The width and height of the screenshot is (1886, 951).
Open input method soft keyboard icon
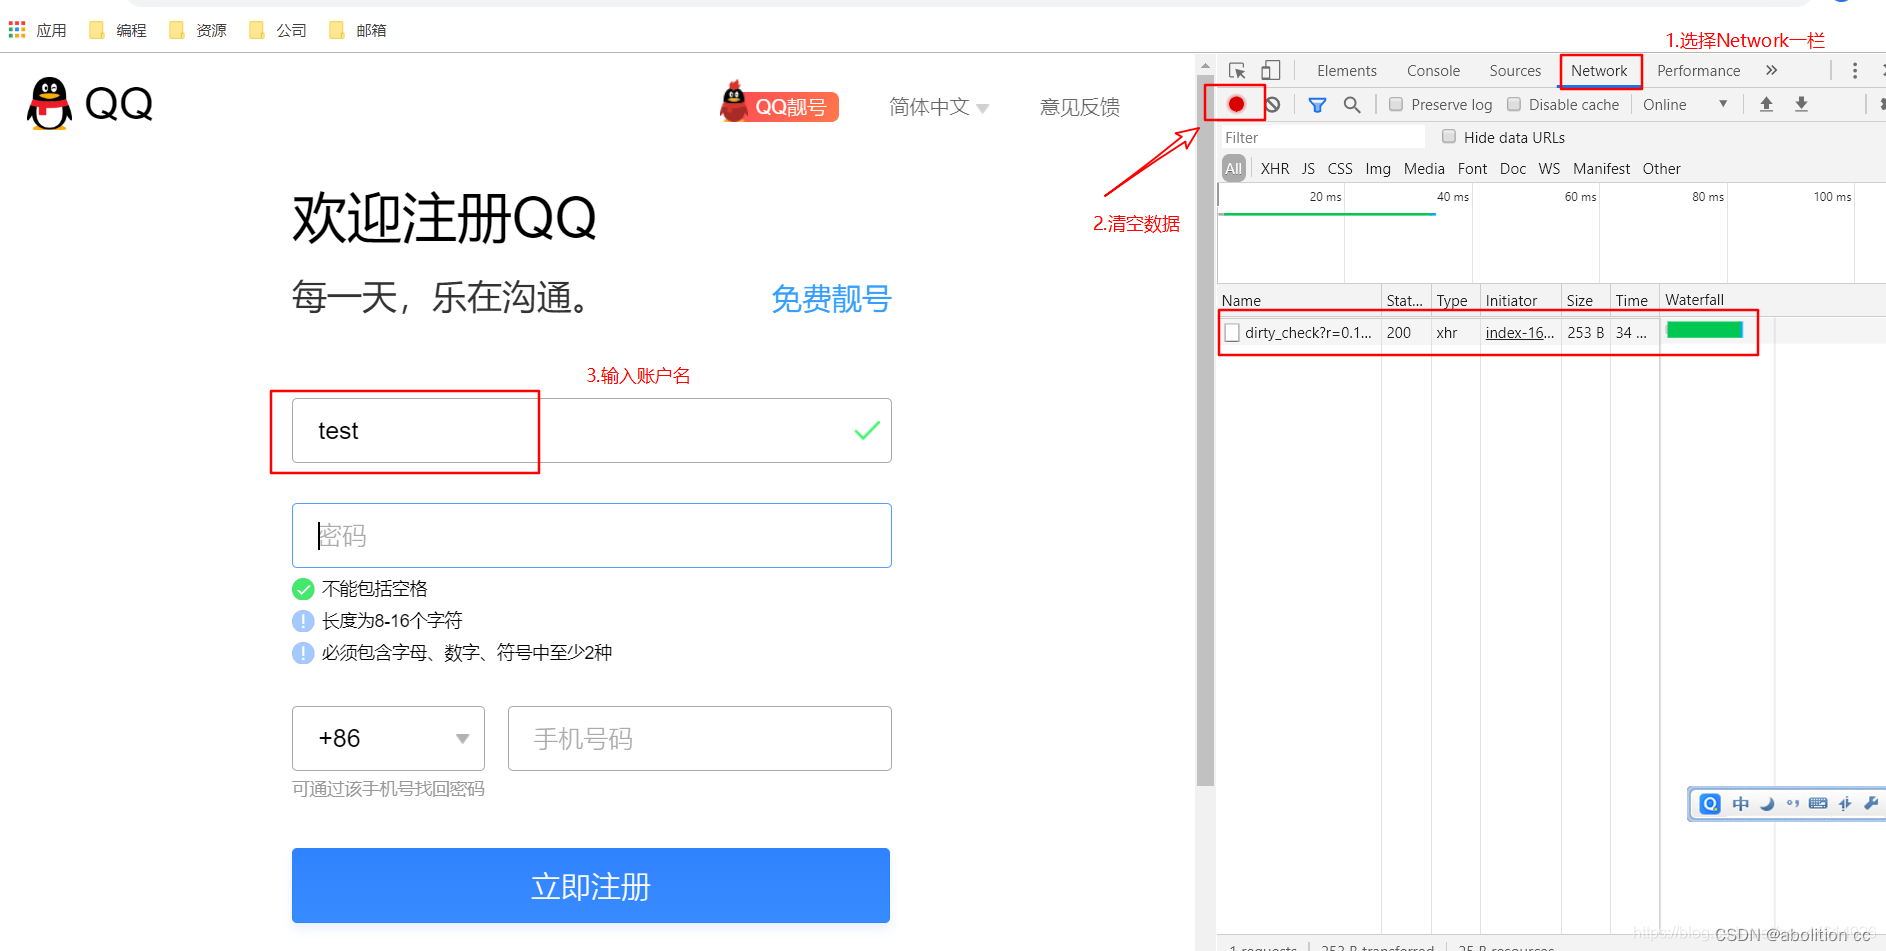1818,804
